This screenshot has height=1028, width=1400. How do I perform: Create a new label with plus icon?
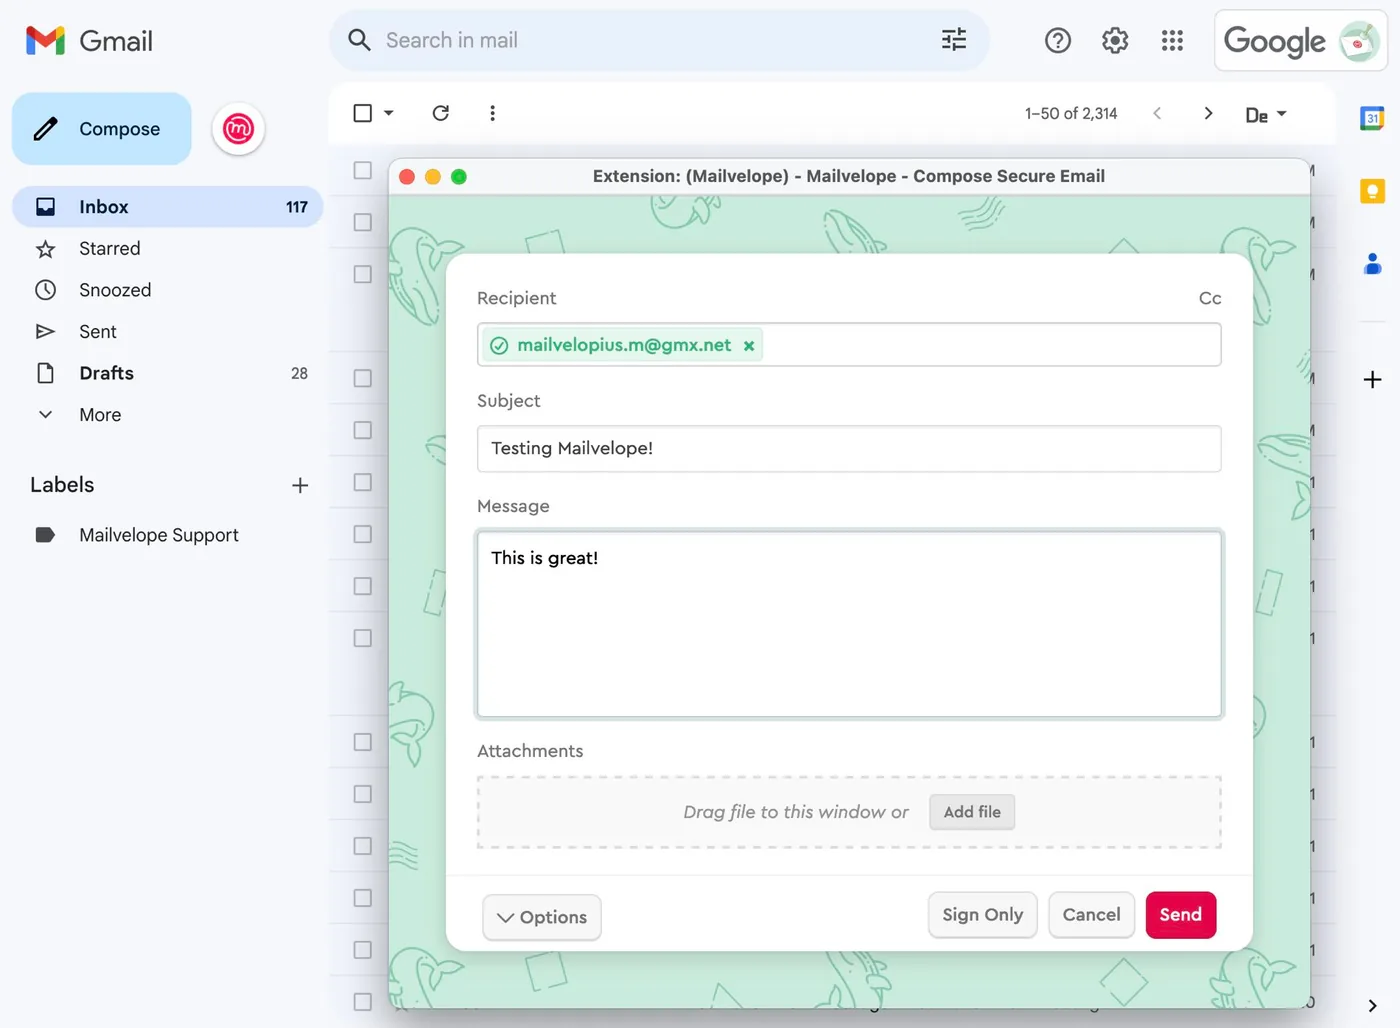(x=300, y=485)
